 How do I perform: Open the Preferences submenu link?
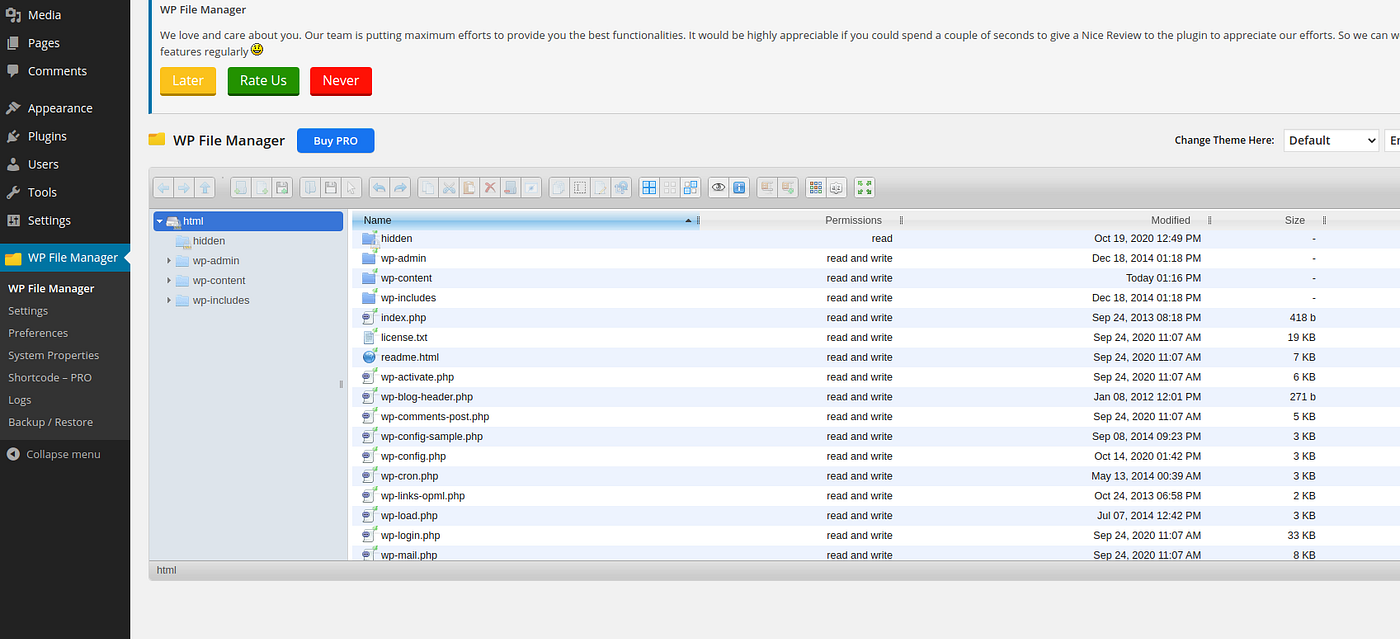(38, 333)
